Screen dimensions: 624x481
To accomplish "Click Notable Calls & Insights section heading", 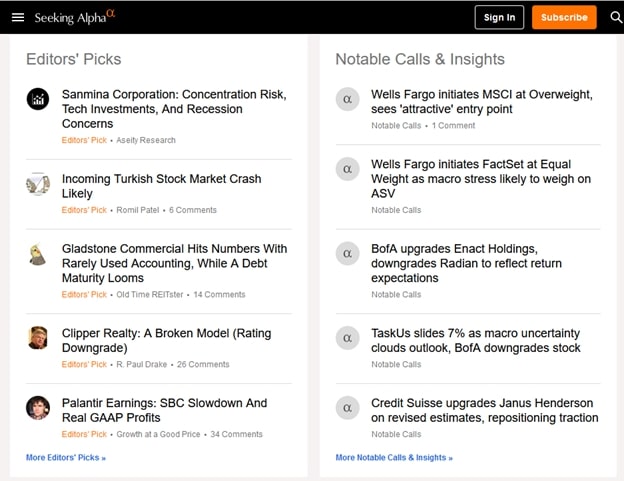I will [420, 59].
